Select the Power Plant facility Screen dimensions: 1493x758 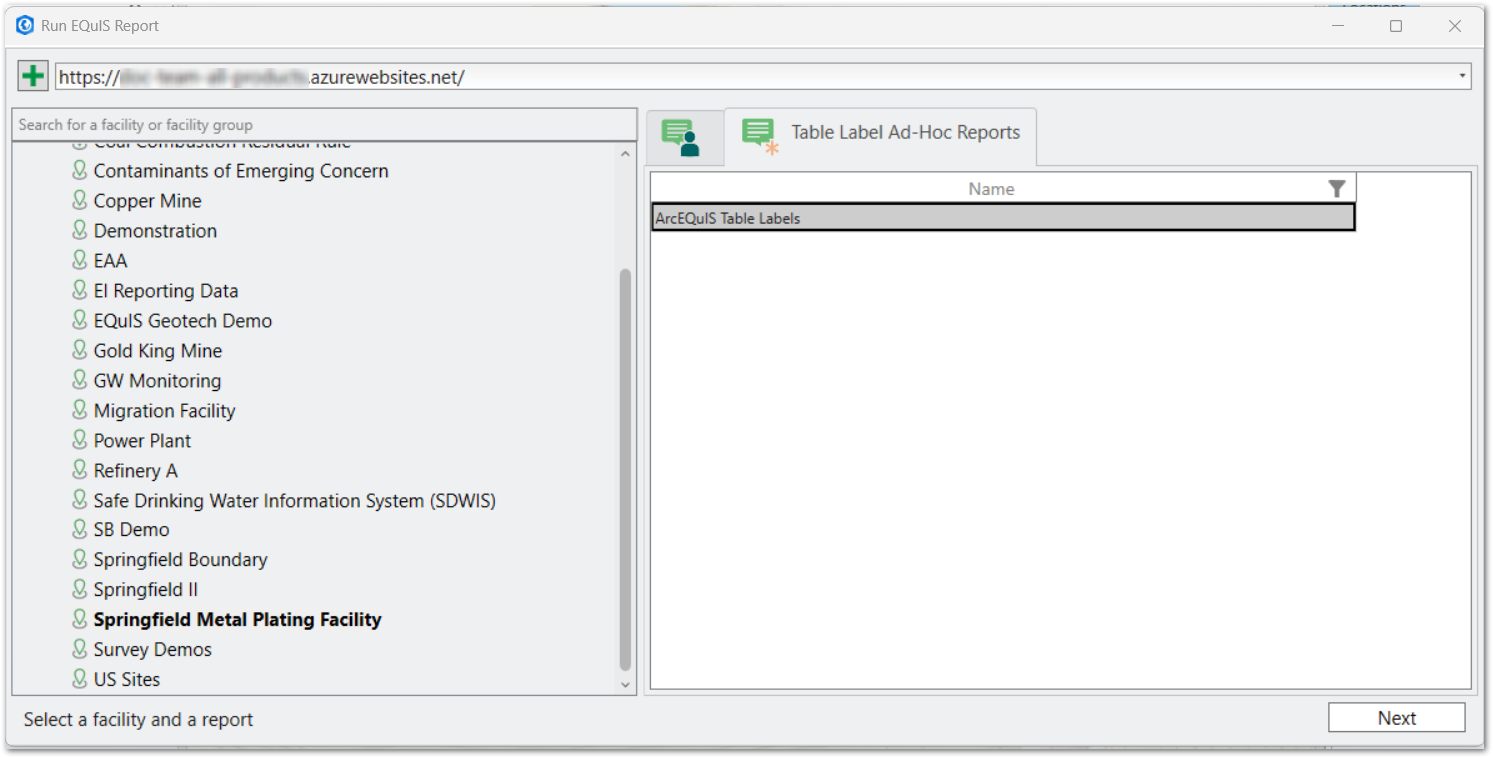tap(142, 441)
